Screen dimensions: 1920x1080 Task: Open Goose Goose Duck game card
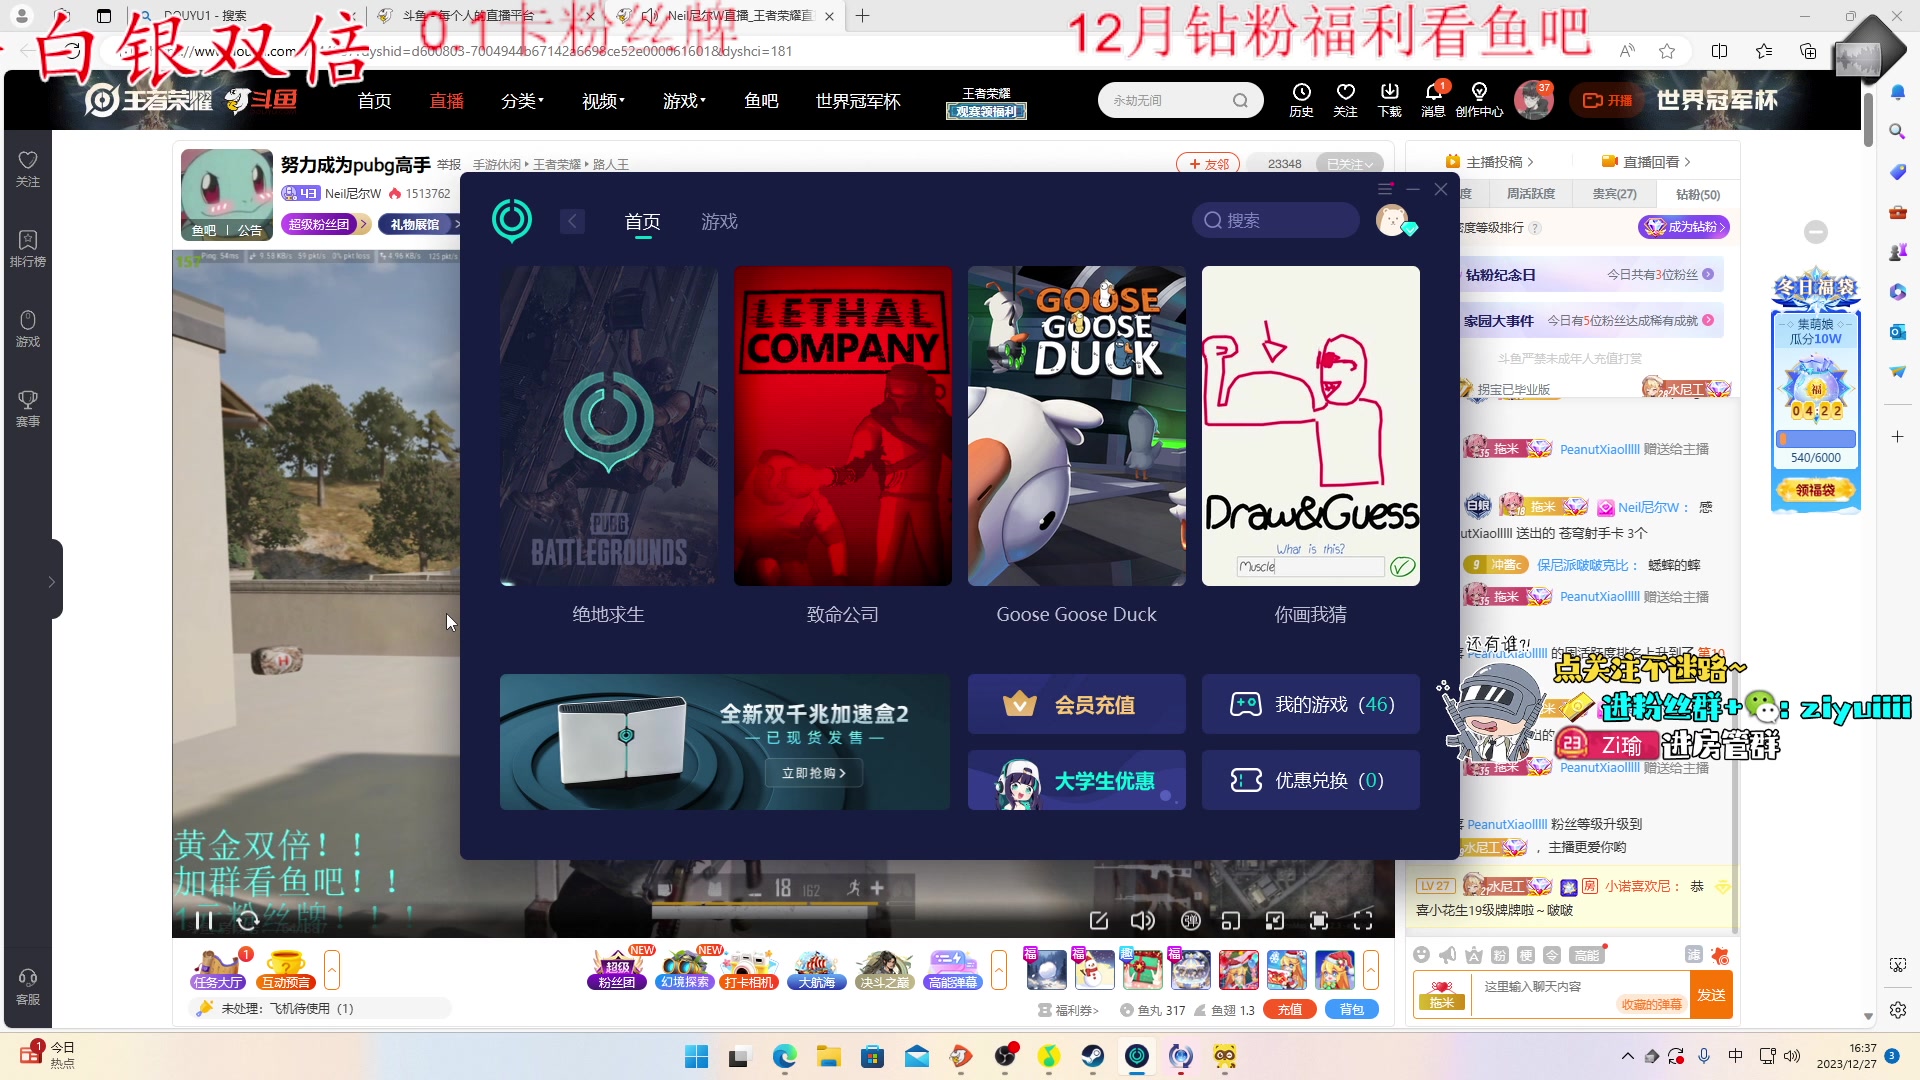1076,426
